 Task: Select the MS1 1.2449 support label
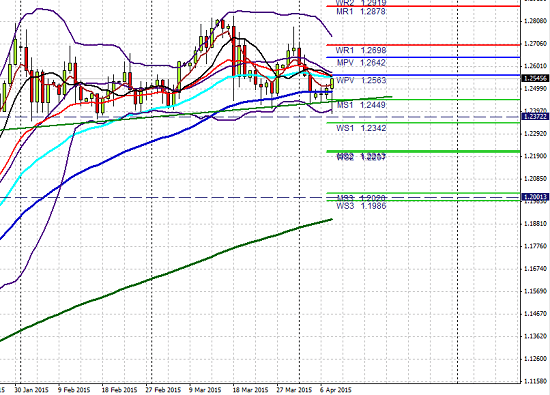(x=361, y=105)
